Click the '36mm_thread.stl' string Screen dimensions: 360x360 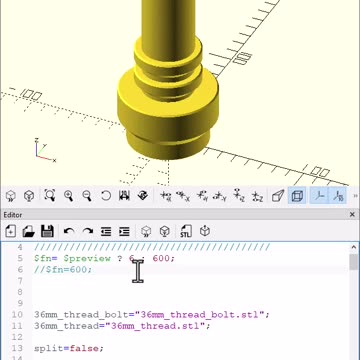pos(155,326)
